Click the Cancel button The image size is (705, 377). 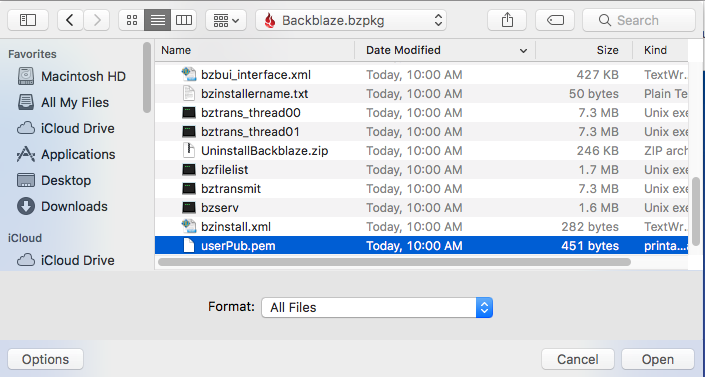tap(577, 359)
